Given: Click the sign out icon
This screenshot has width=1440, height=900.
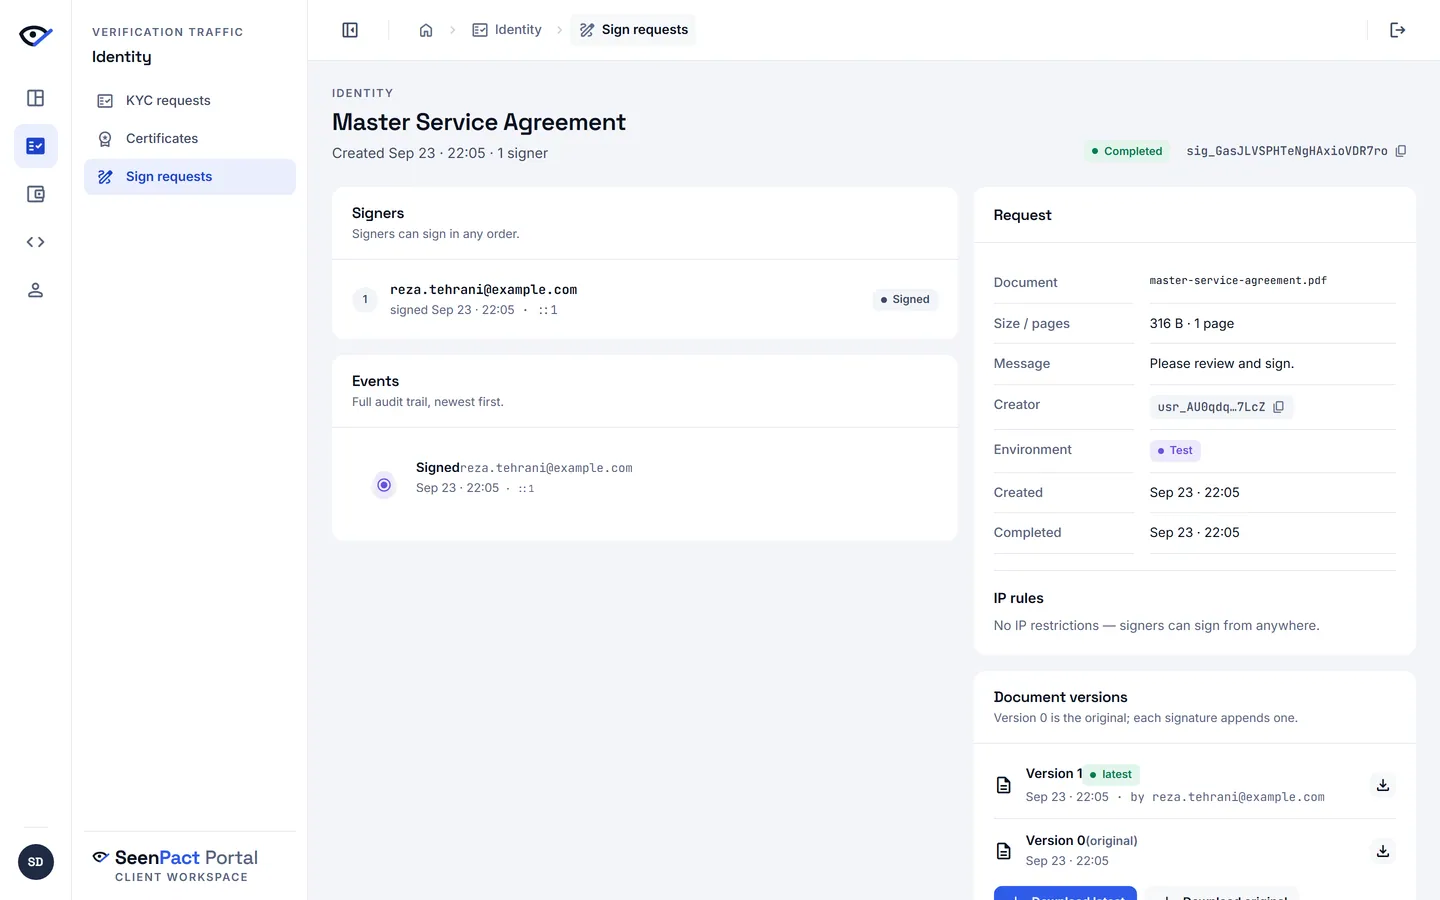Looking at the screenshot, I should 1398,30.
